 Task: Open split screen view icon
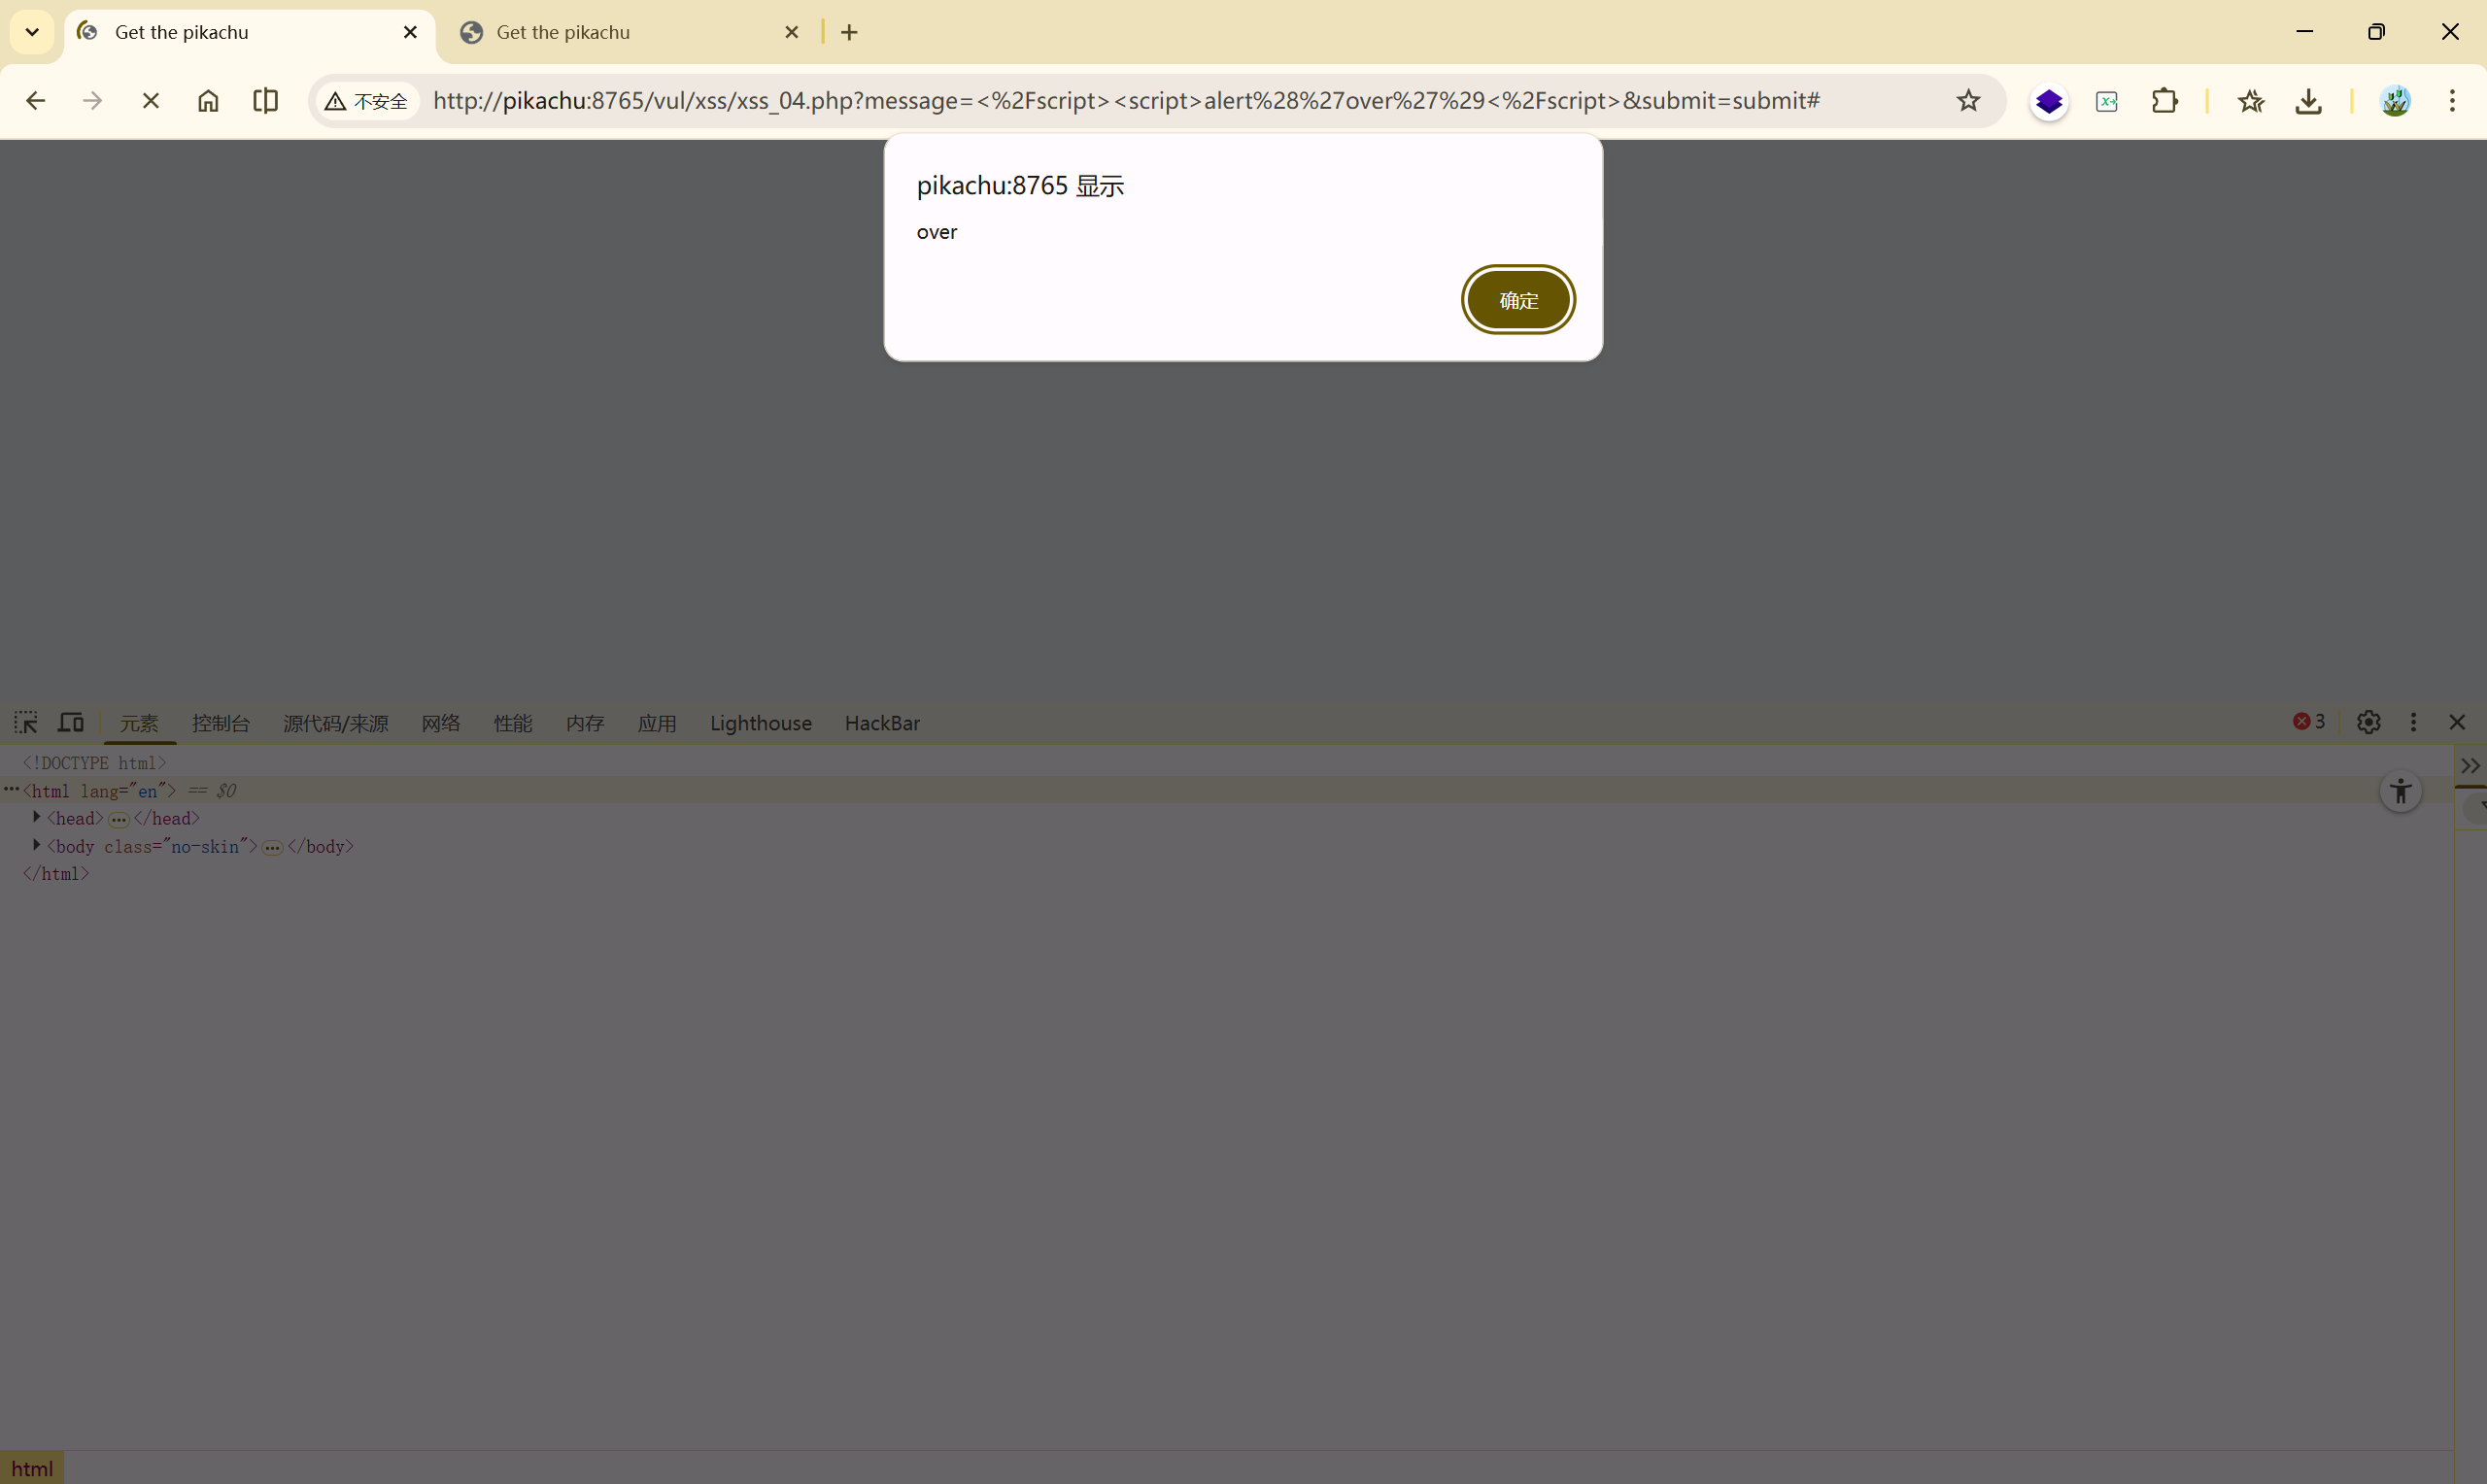[265, 101]
